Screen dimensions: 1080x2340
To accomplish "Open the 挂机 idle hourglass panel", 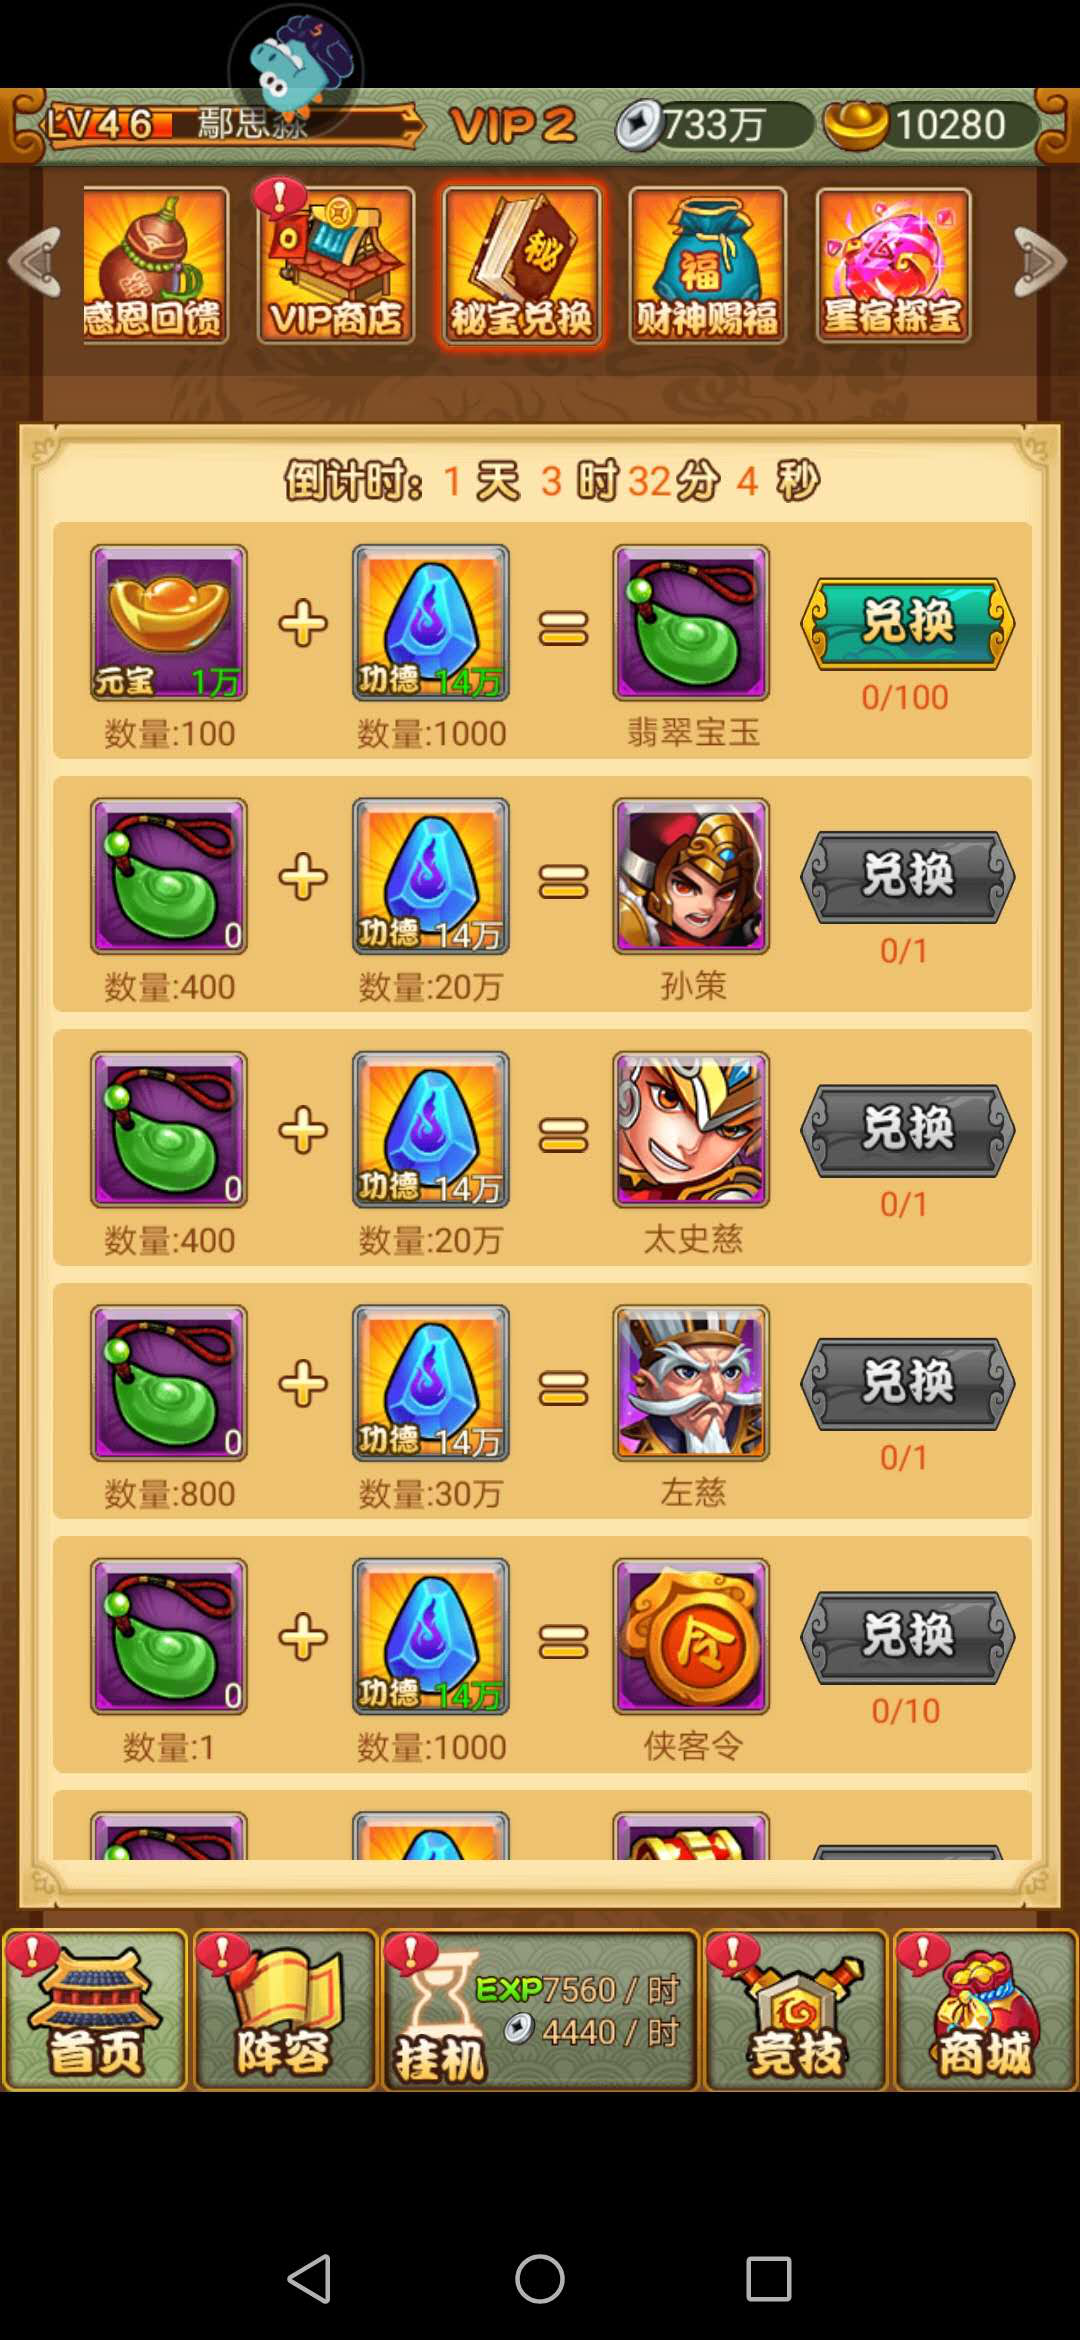I will [540, 2010].
